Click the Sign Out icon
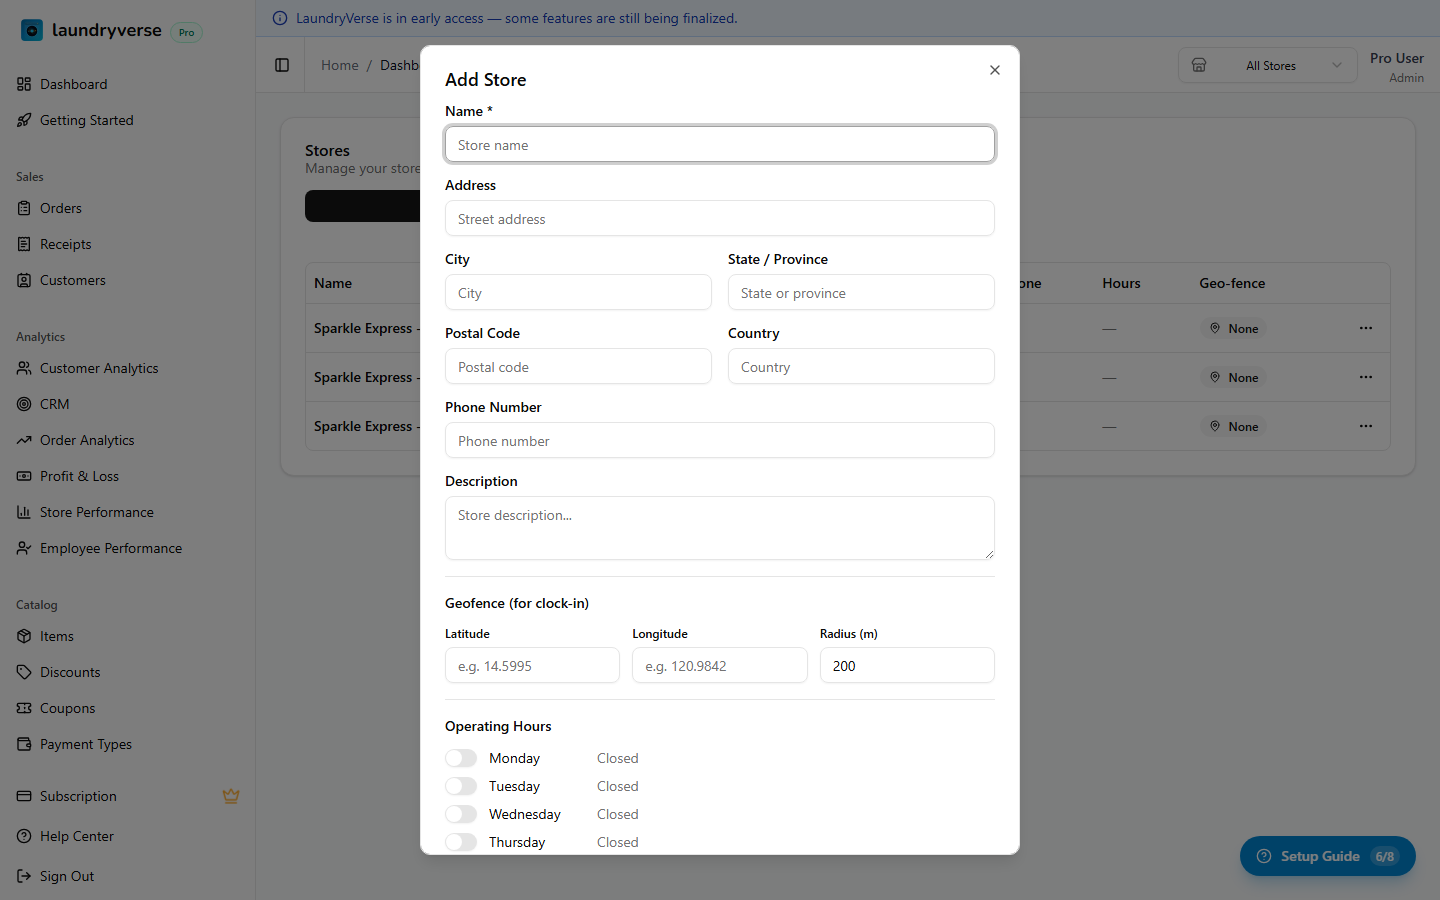 24,876
